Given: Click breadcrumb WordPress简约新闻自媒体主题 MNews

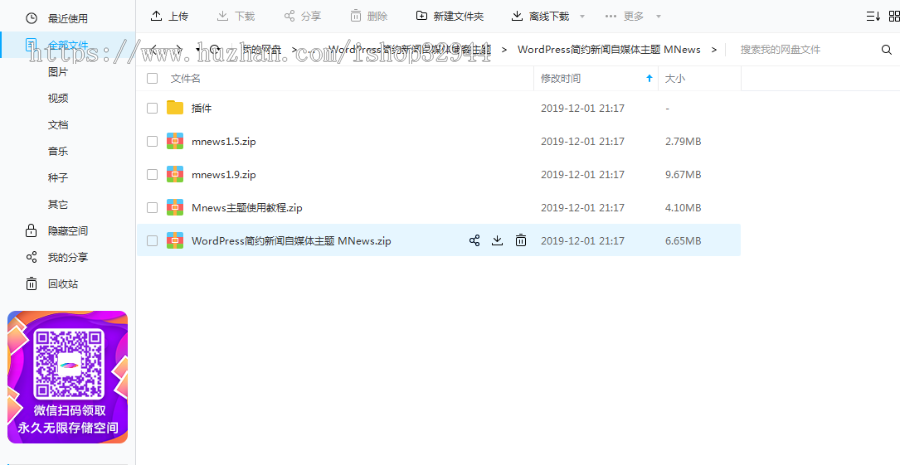Looking at the screenshot, I should (609, 49).
